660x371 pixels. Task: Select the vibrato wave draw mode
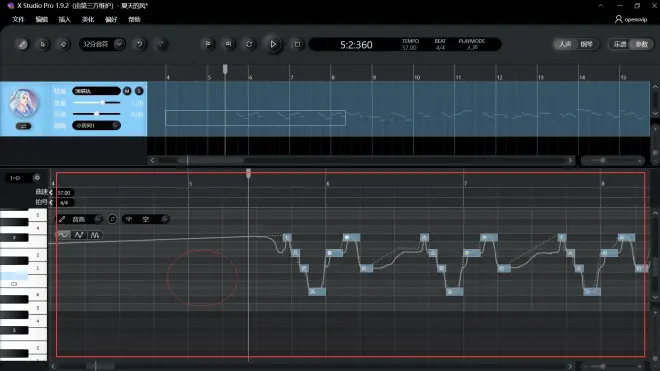pos(95,235)
